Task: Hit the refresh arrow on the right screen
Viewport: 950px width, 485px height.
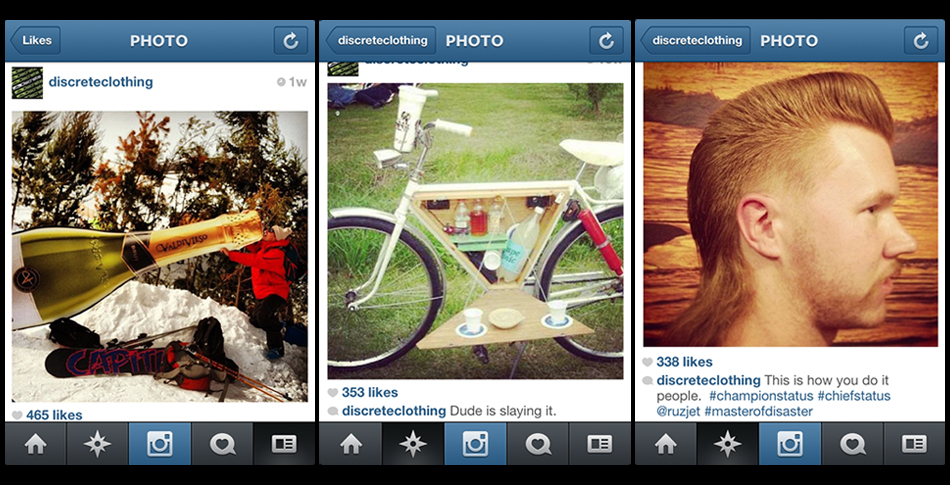Action: tap(921, 41)
